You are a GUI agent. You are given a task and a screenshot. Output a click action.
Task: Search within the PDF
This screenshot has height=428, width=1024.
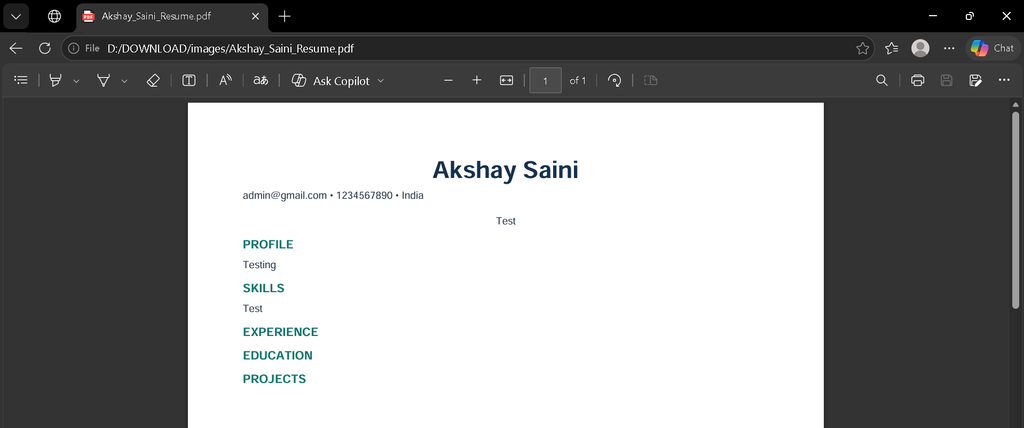(882, 80)
